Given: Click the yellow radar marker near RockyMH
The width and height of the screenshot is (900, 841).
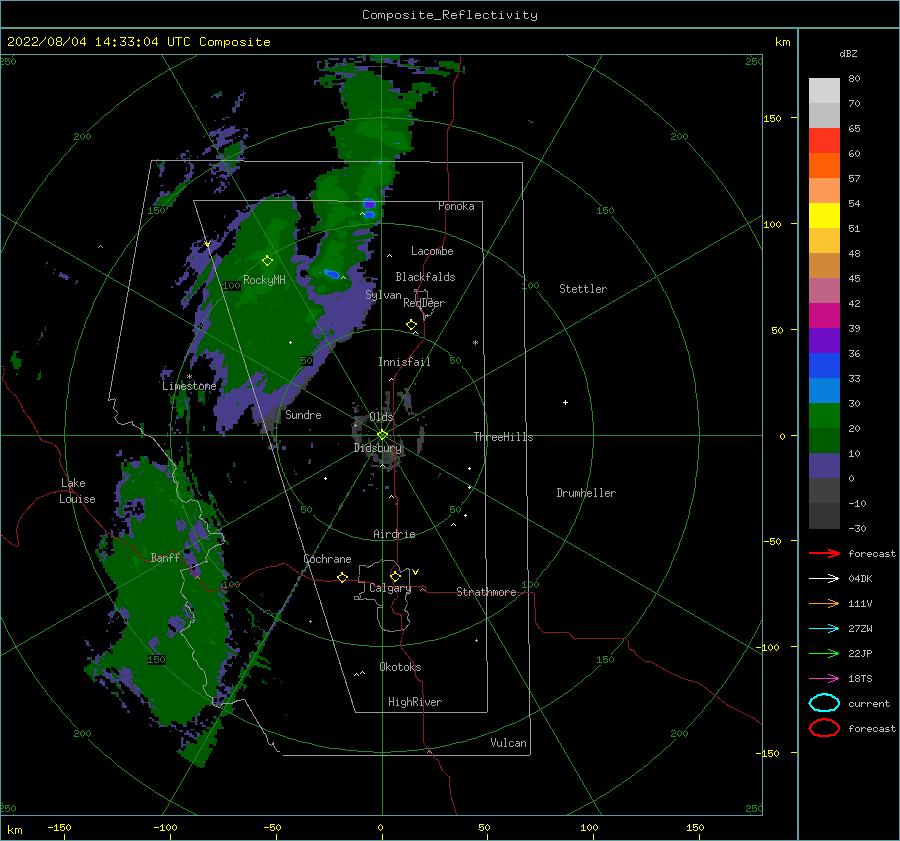Looking at the screenshot, I should pyautogui.click(x=267, y=261).
